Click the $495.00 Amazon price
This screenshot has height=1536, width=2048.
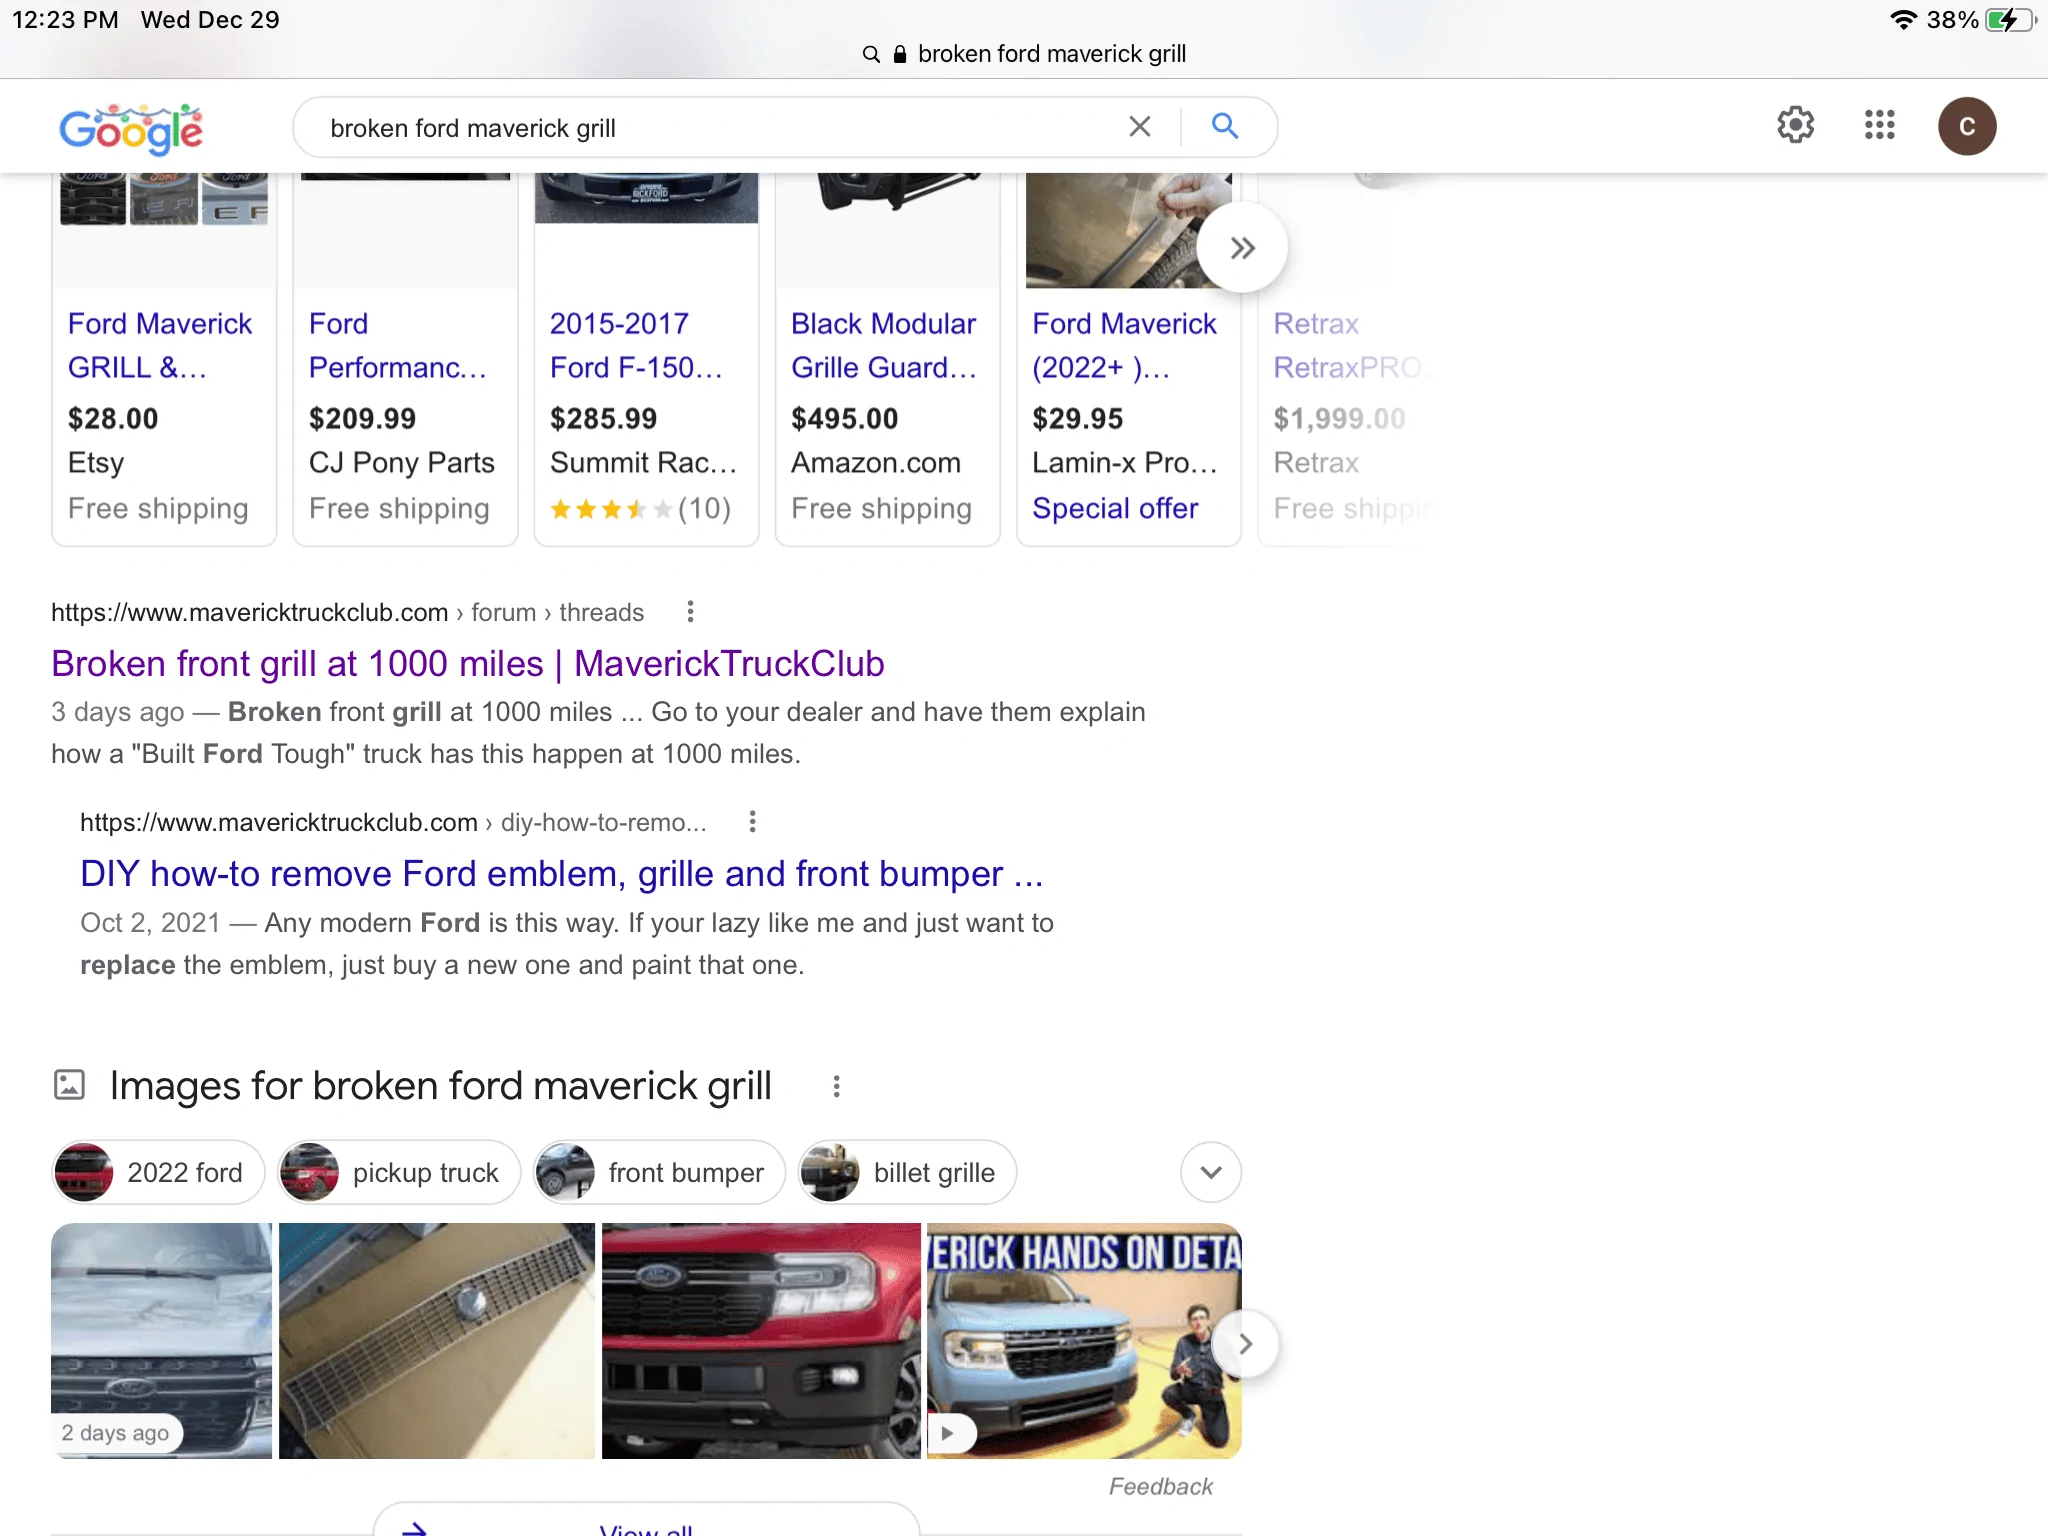coord(845,419)
